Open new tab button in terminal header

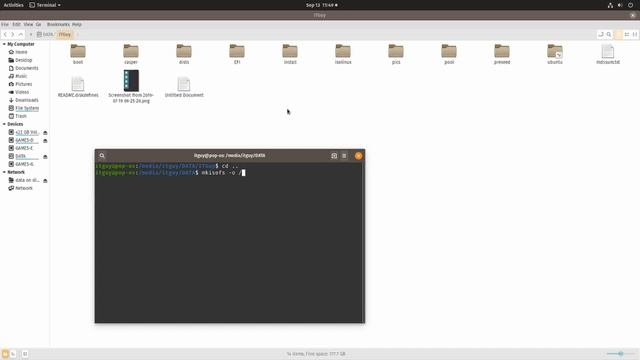(334, 156)
